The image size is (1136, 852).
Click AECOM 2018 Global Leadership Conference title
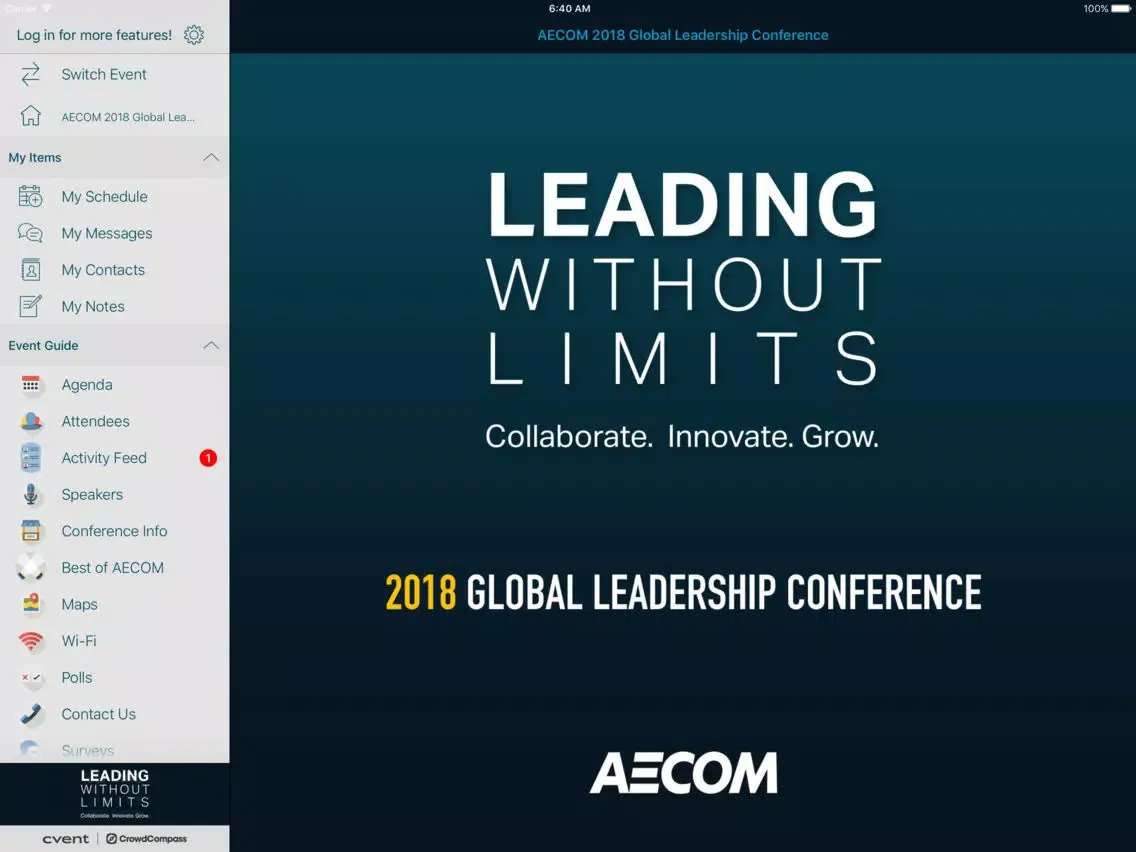click(x=682, y=35)
